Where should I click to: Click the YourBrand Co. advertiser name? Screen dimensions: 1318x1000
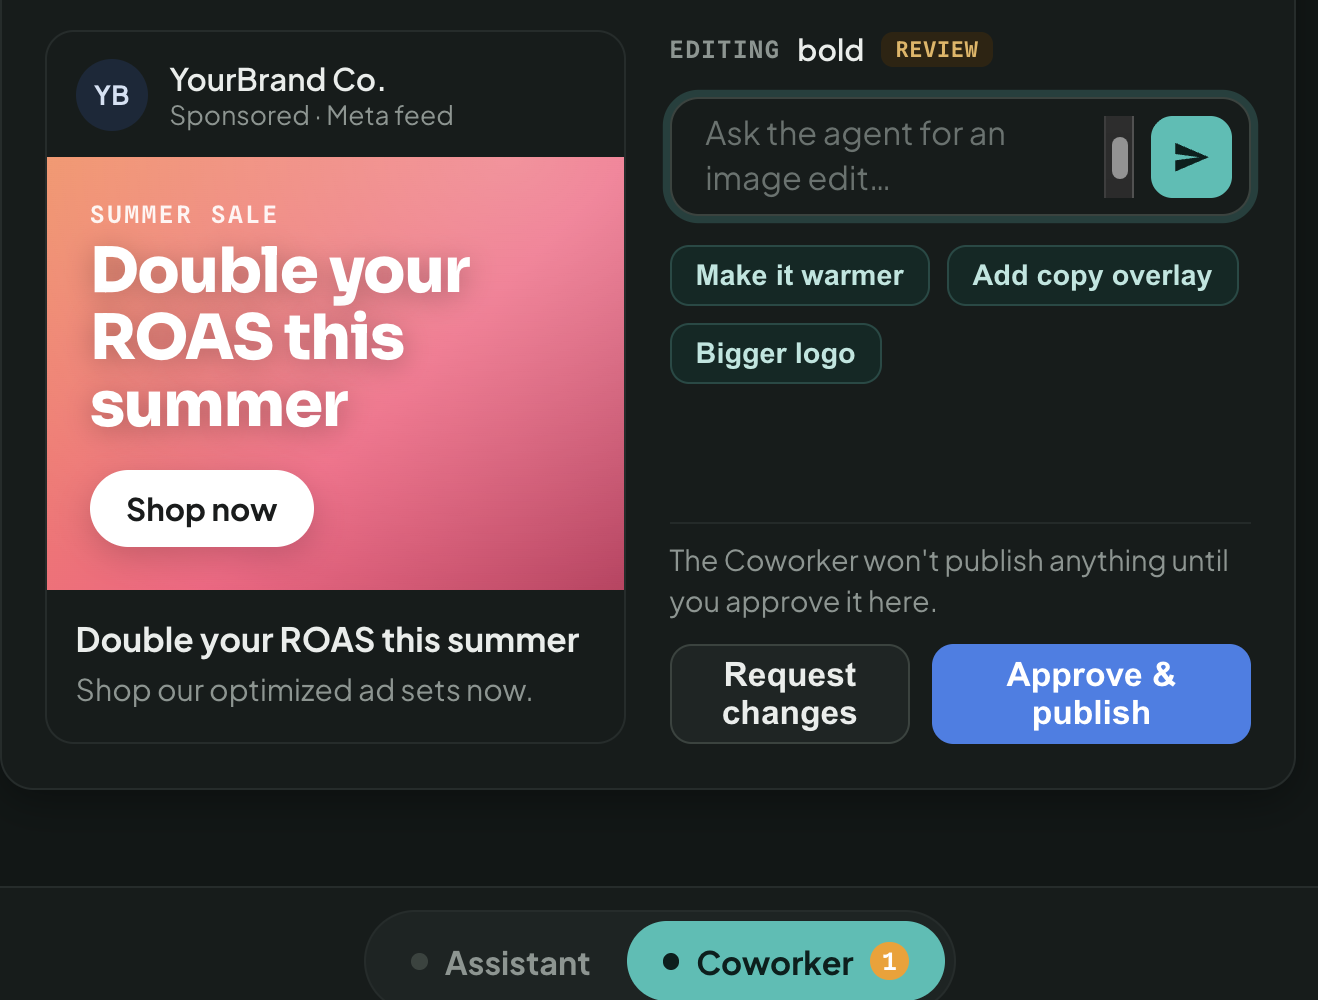click(x=277, y=80)
